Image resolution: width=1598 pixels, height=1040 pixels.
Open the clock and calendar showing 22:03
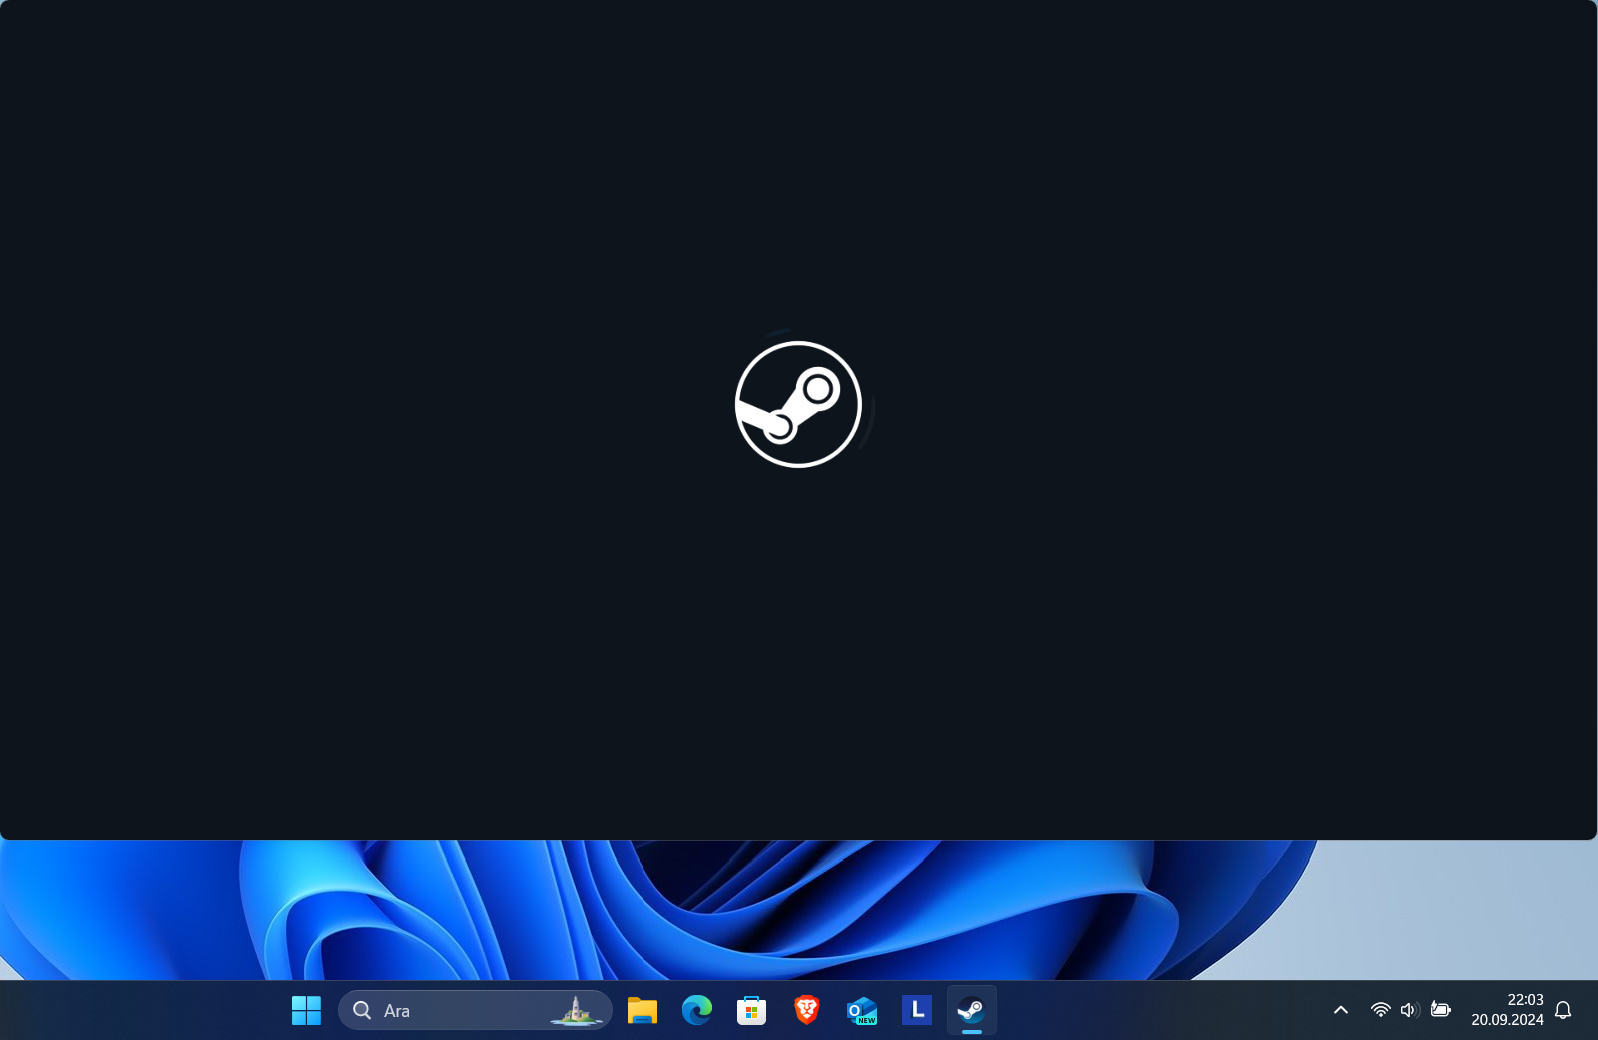pos(1508,1010)
